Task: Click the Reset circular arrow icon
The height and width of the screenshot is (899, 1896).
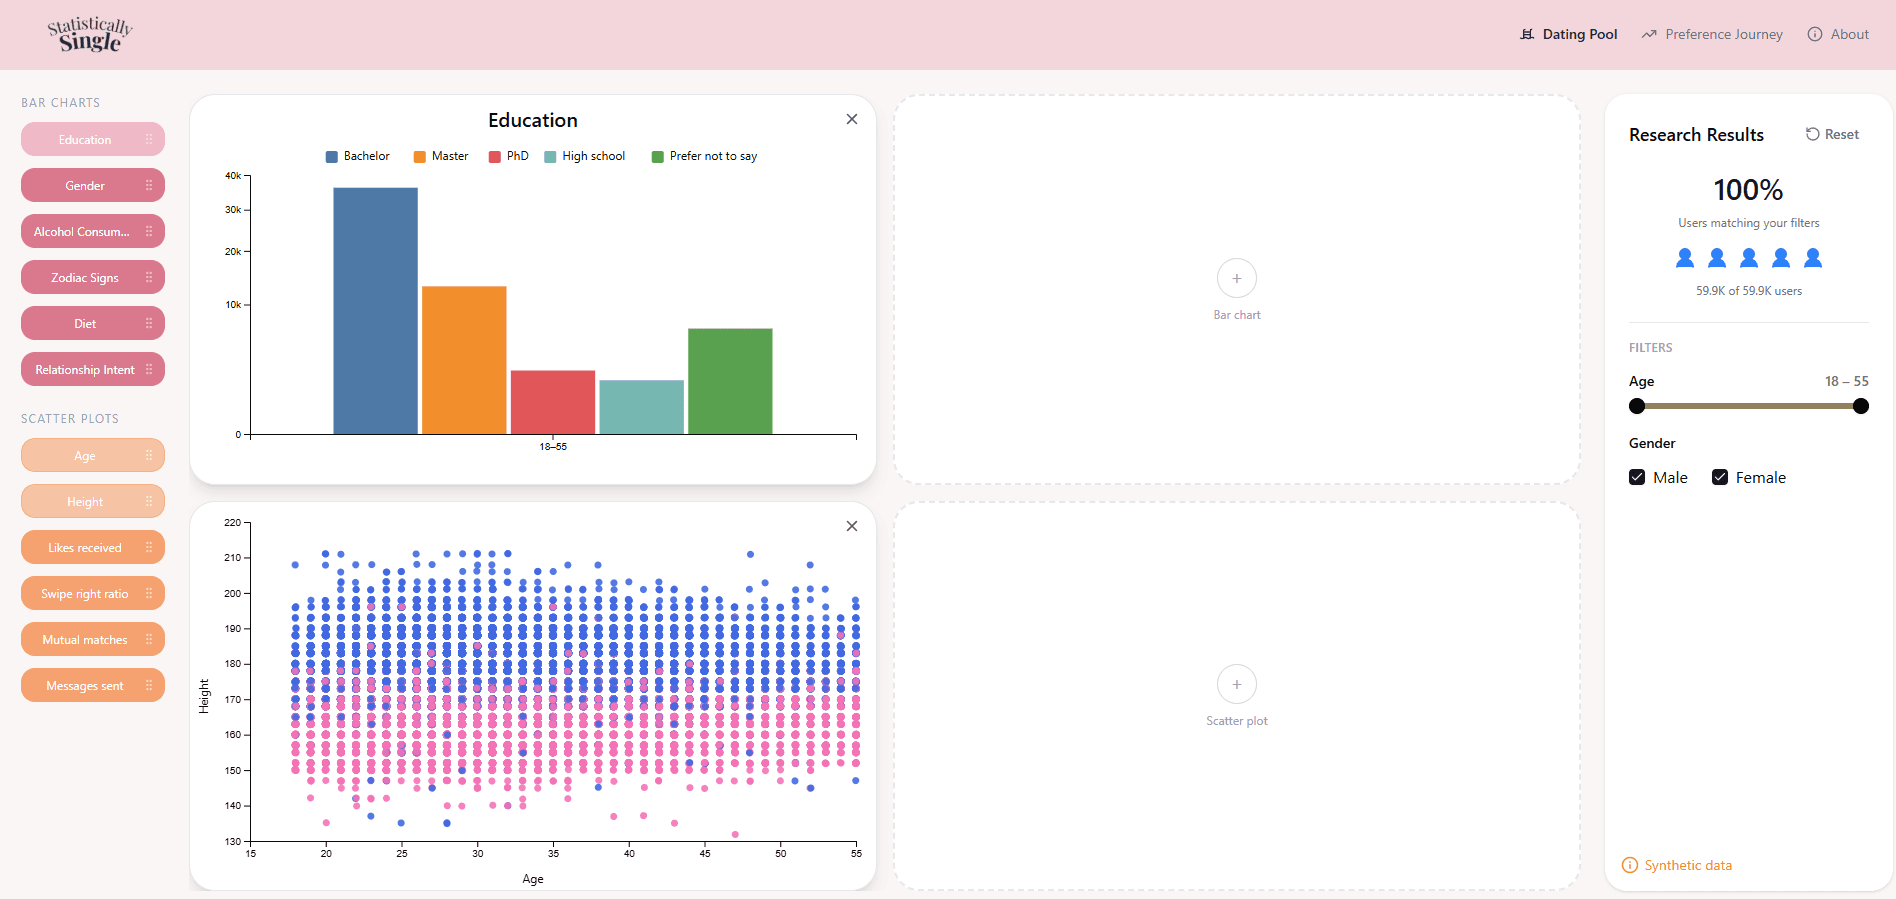Action: 1812,134
